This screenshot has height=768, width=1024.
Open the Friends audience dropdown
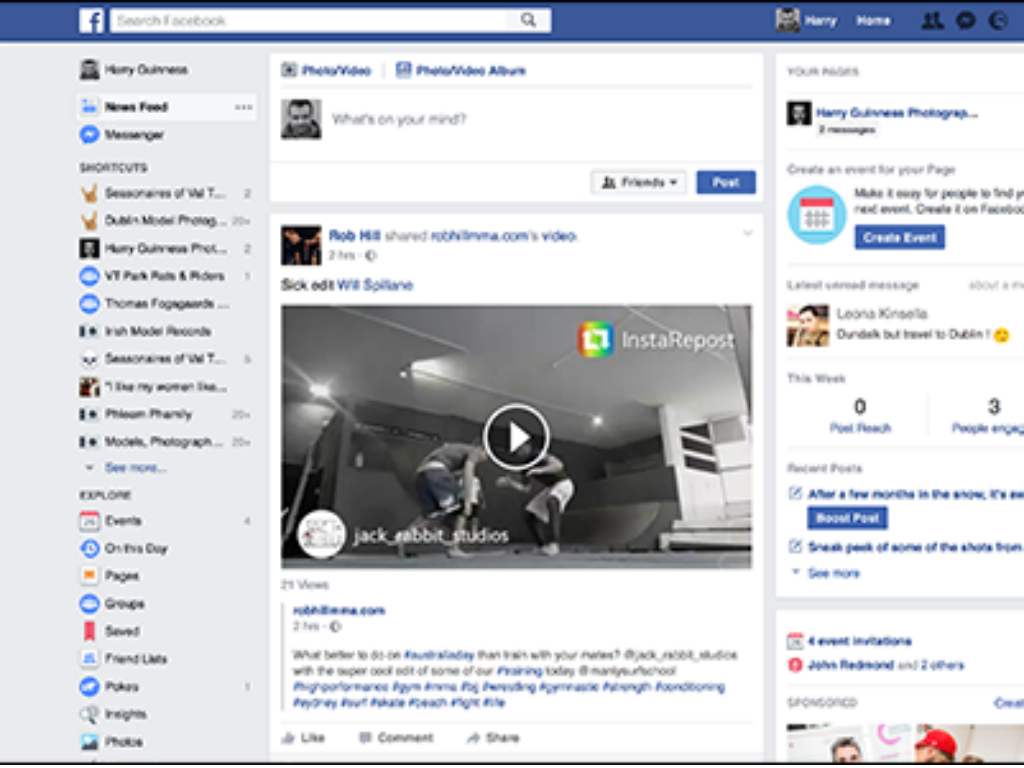point(639,182)
